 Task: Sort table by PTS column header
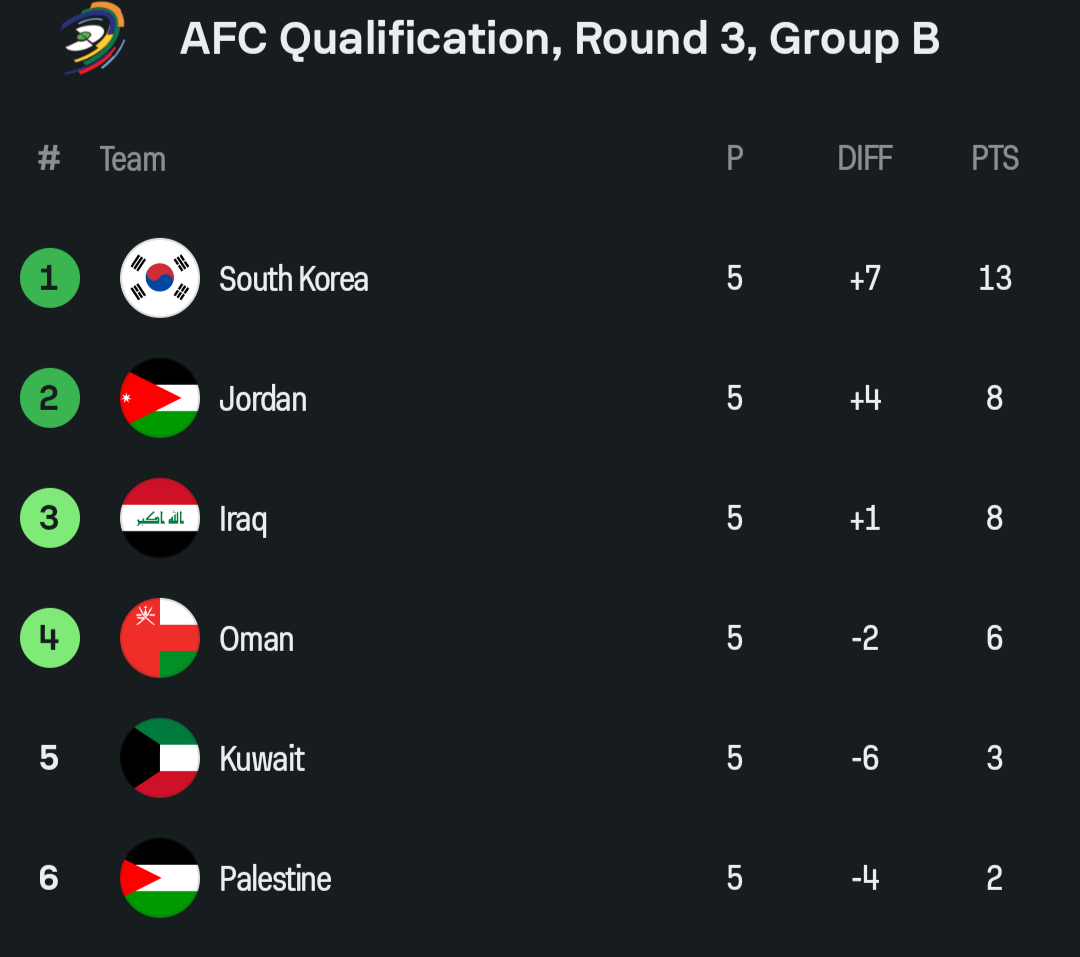tap(995, 158)
